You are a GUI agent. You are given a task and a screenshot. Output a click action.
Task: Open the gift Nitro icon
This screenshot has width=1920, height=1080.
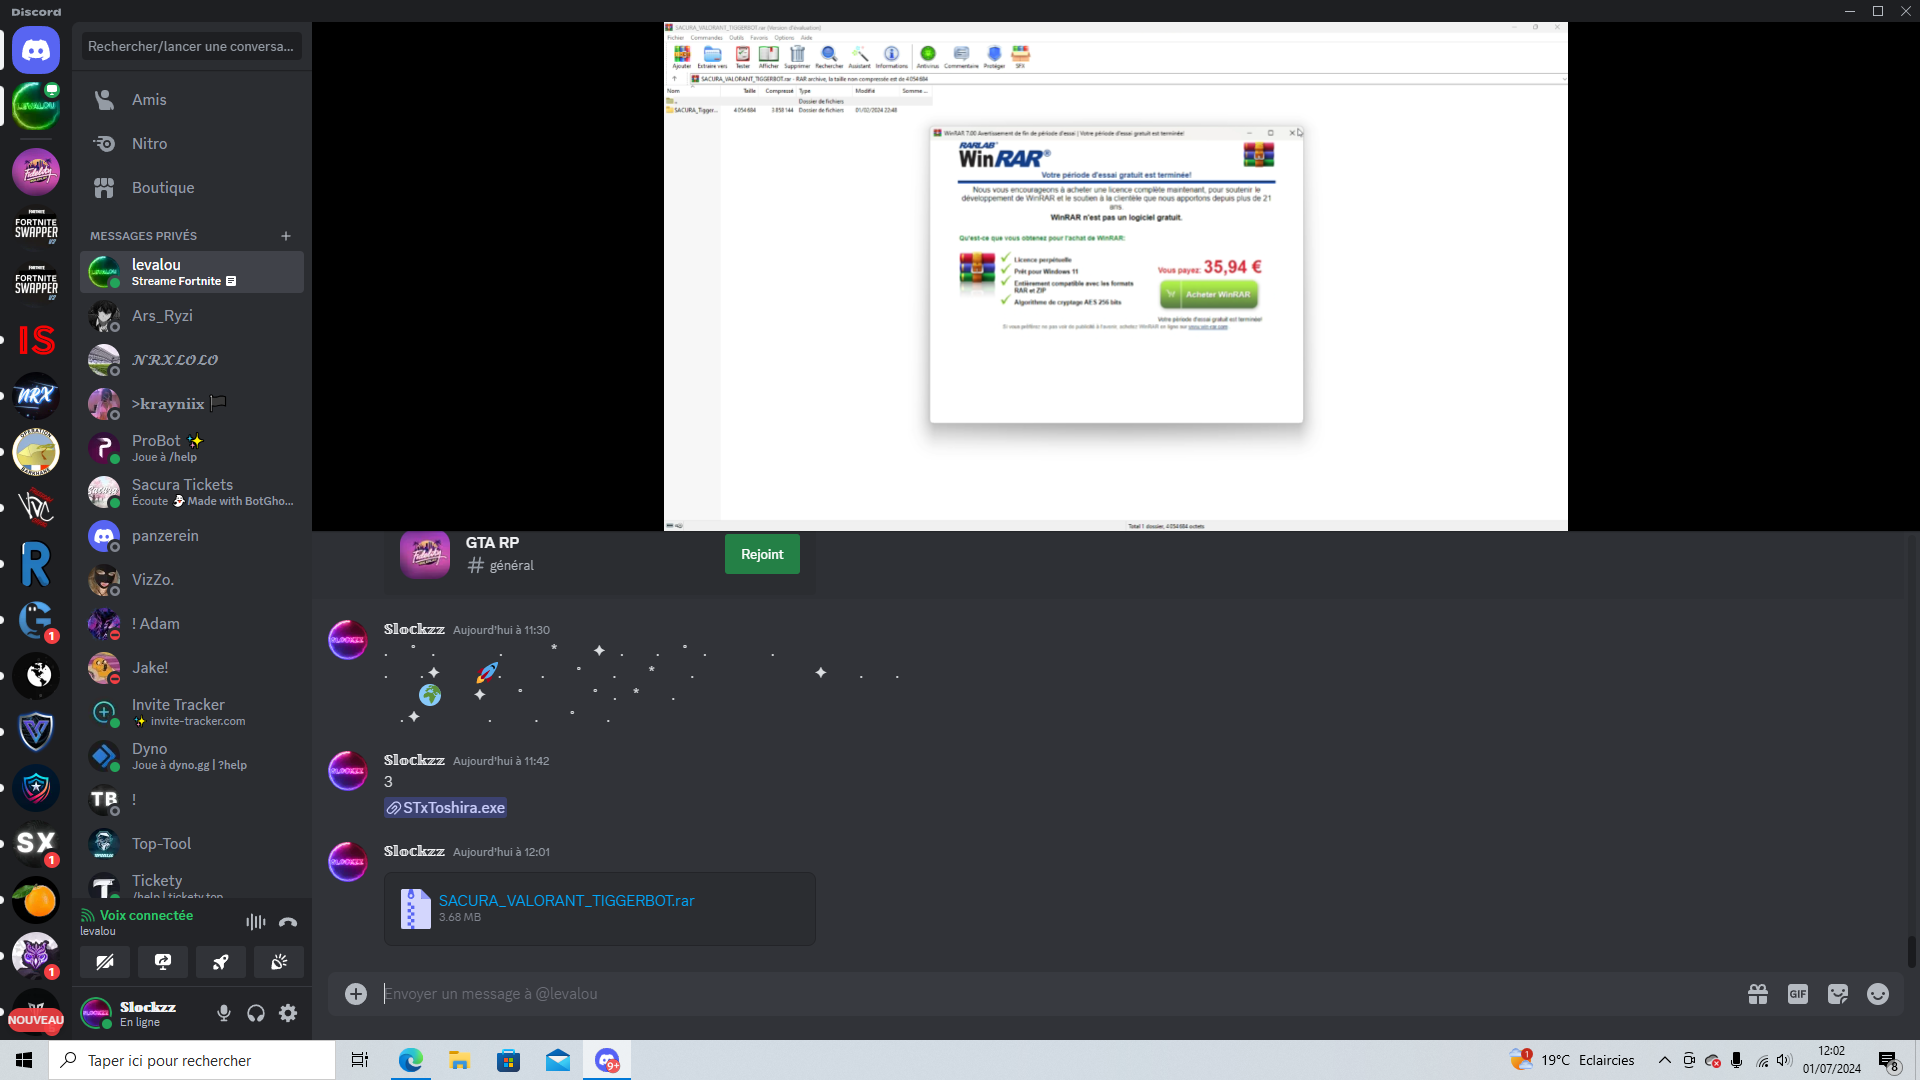(x=1758, y=993)
